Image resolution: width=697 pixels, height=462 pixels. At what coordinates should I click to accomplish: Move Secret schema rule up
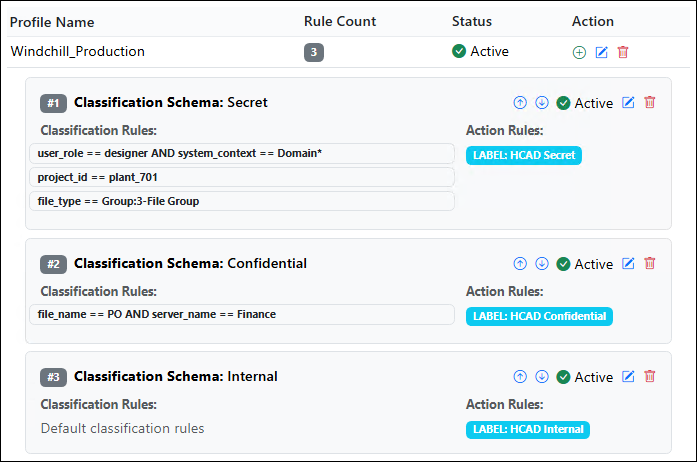tap(520, 103)
